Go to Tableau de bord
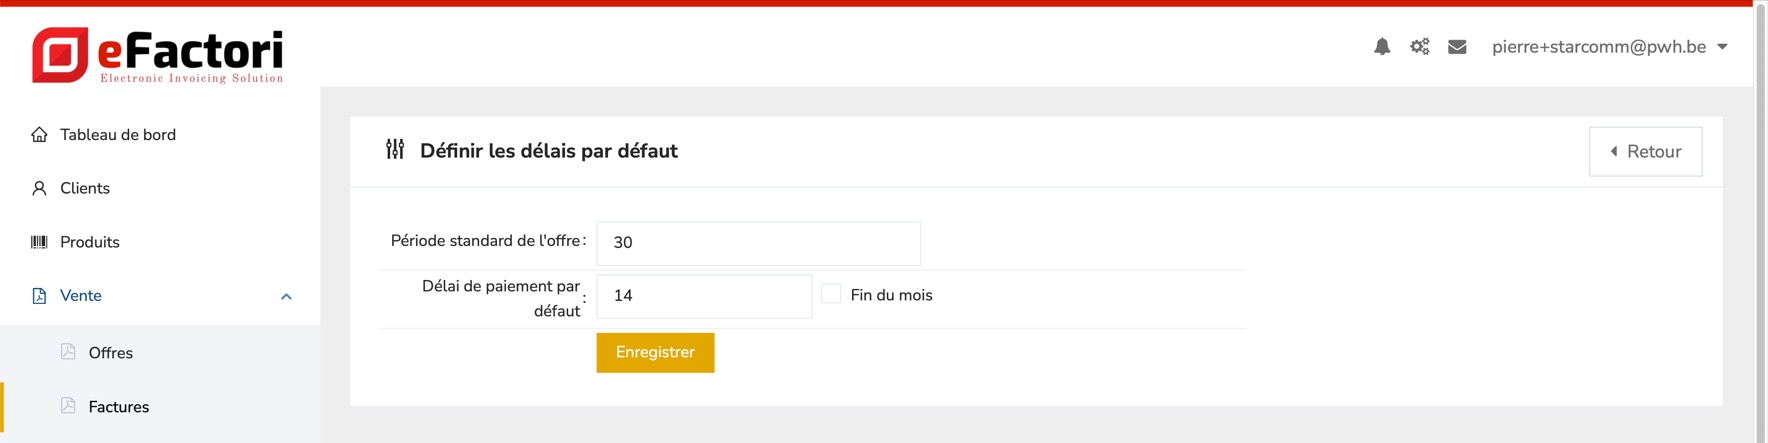The width and height of the screenshot is (1768, 443). [117, 135]
